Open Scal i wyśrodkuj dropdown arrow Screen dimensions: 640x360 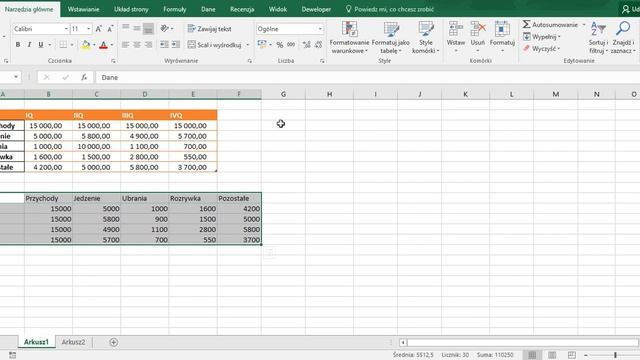click(248, 44)
